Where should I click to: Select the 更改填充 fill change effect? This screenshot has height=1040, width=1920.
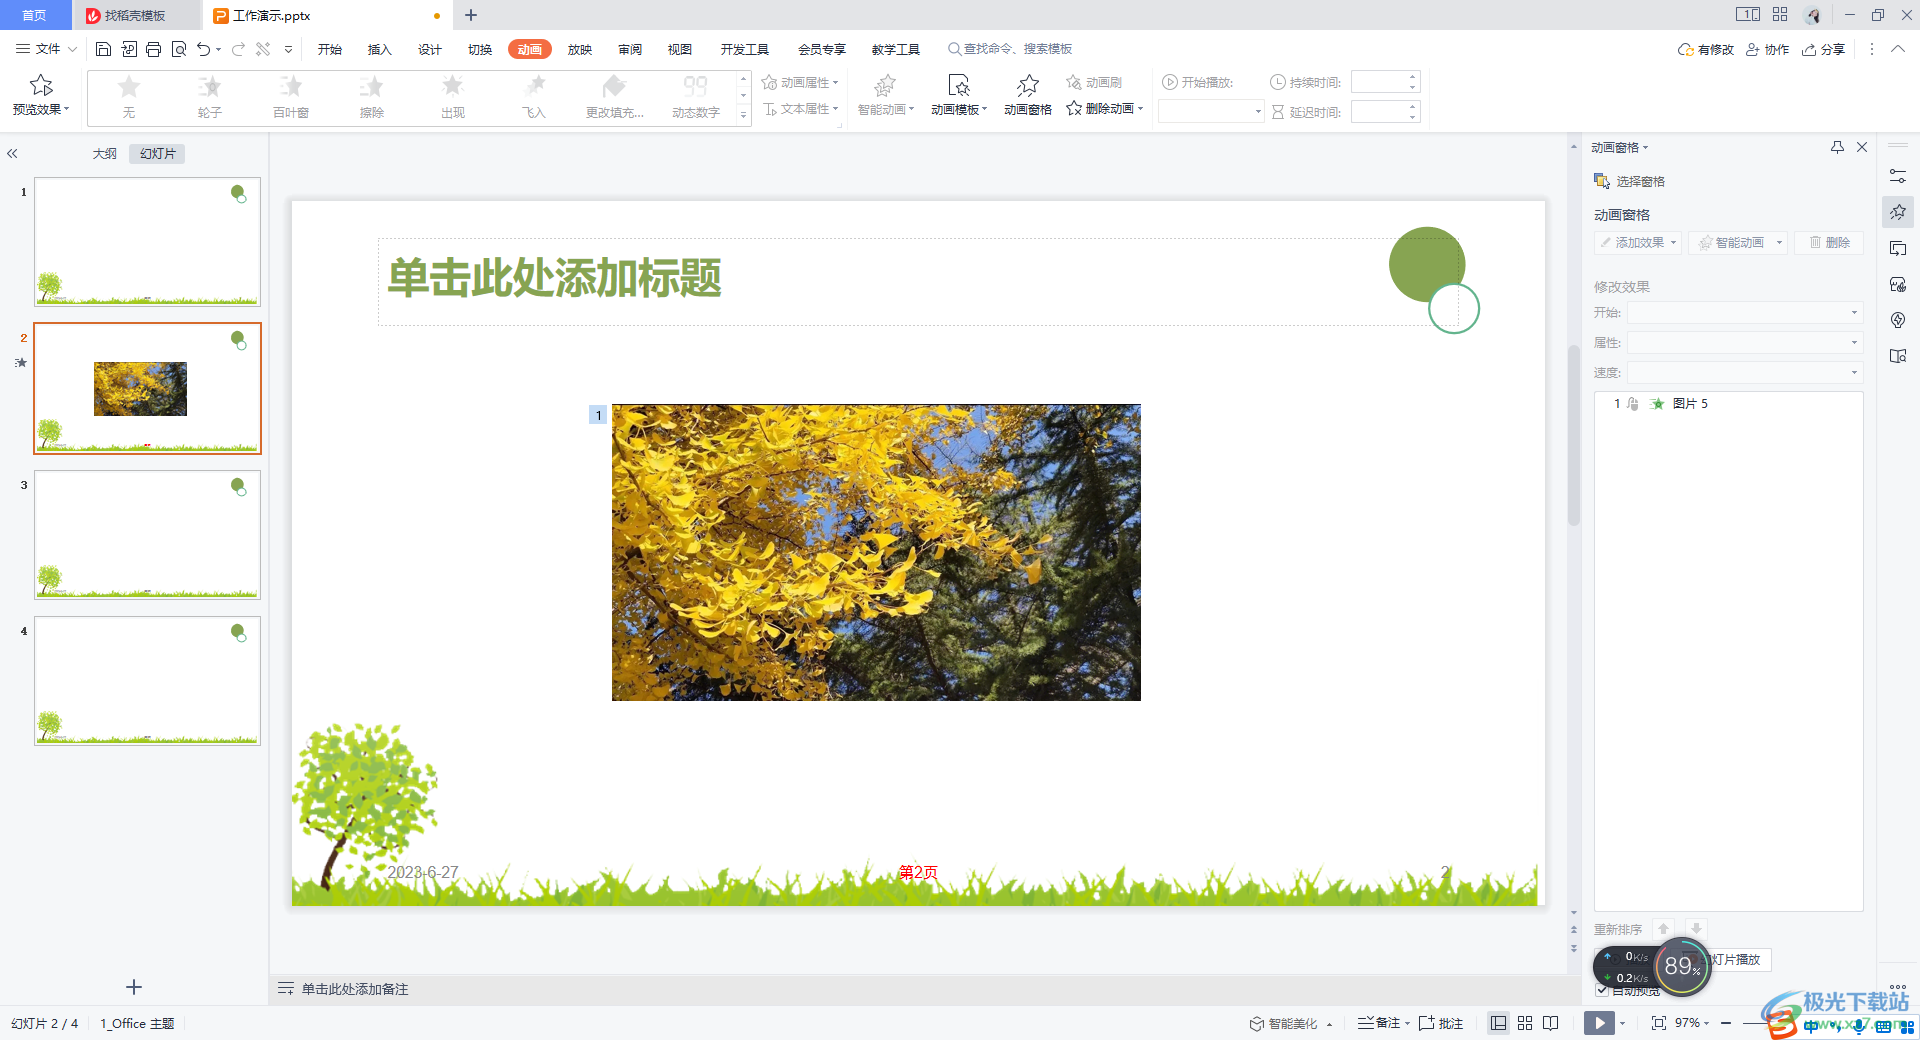[x=615, y=97]
